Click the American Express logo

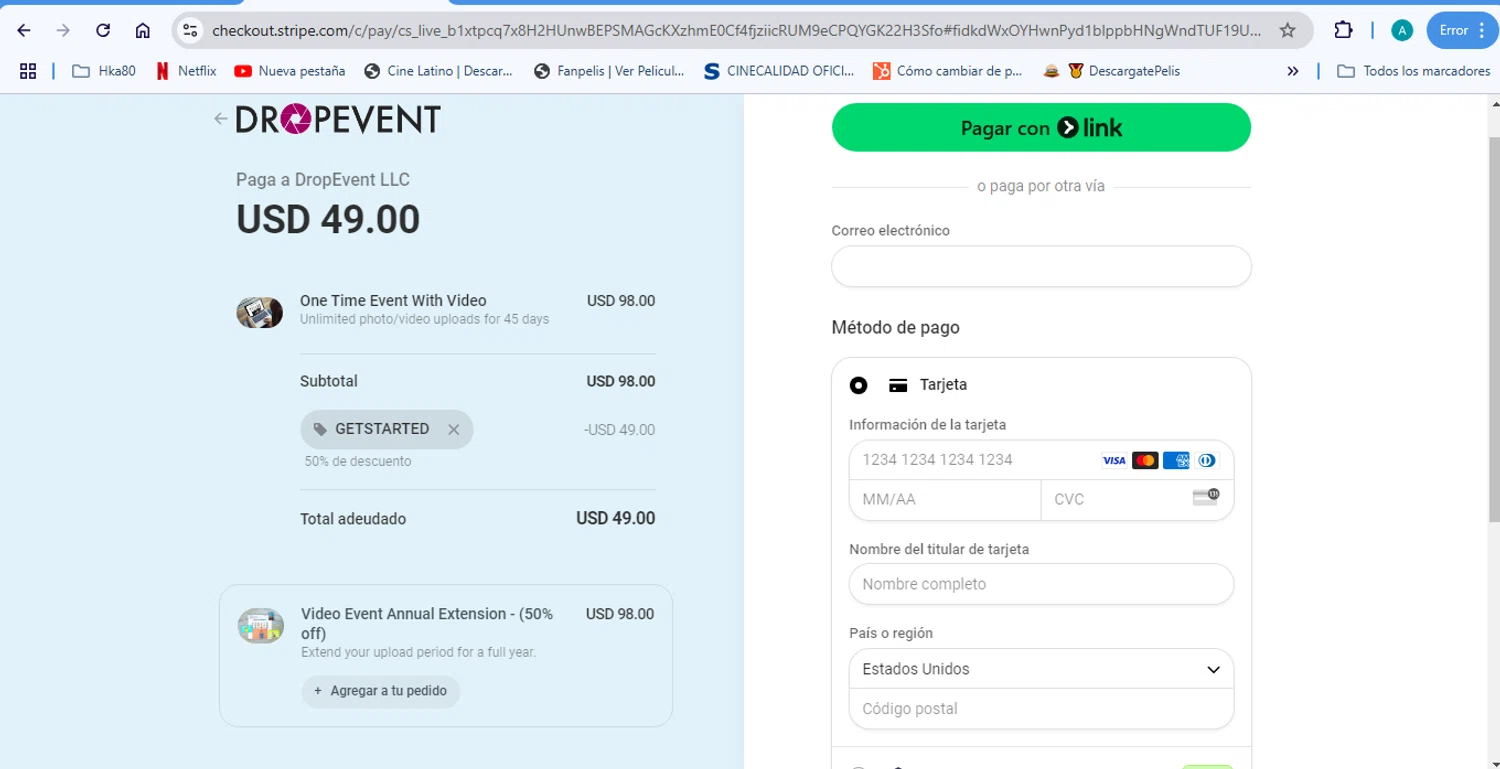click(x=1176, y=461)
